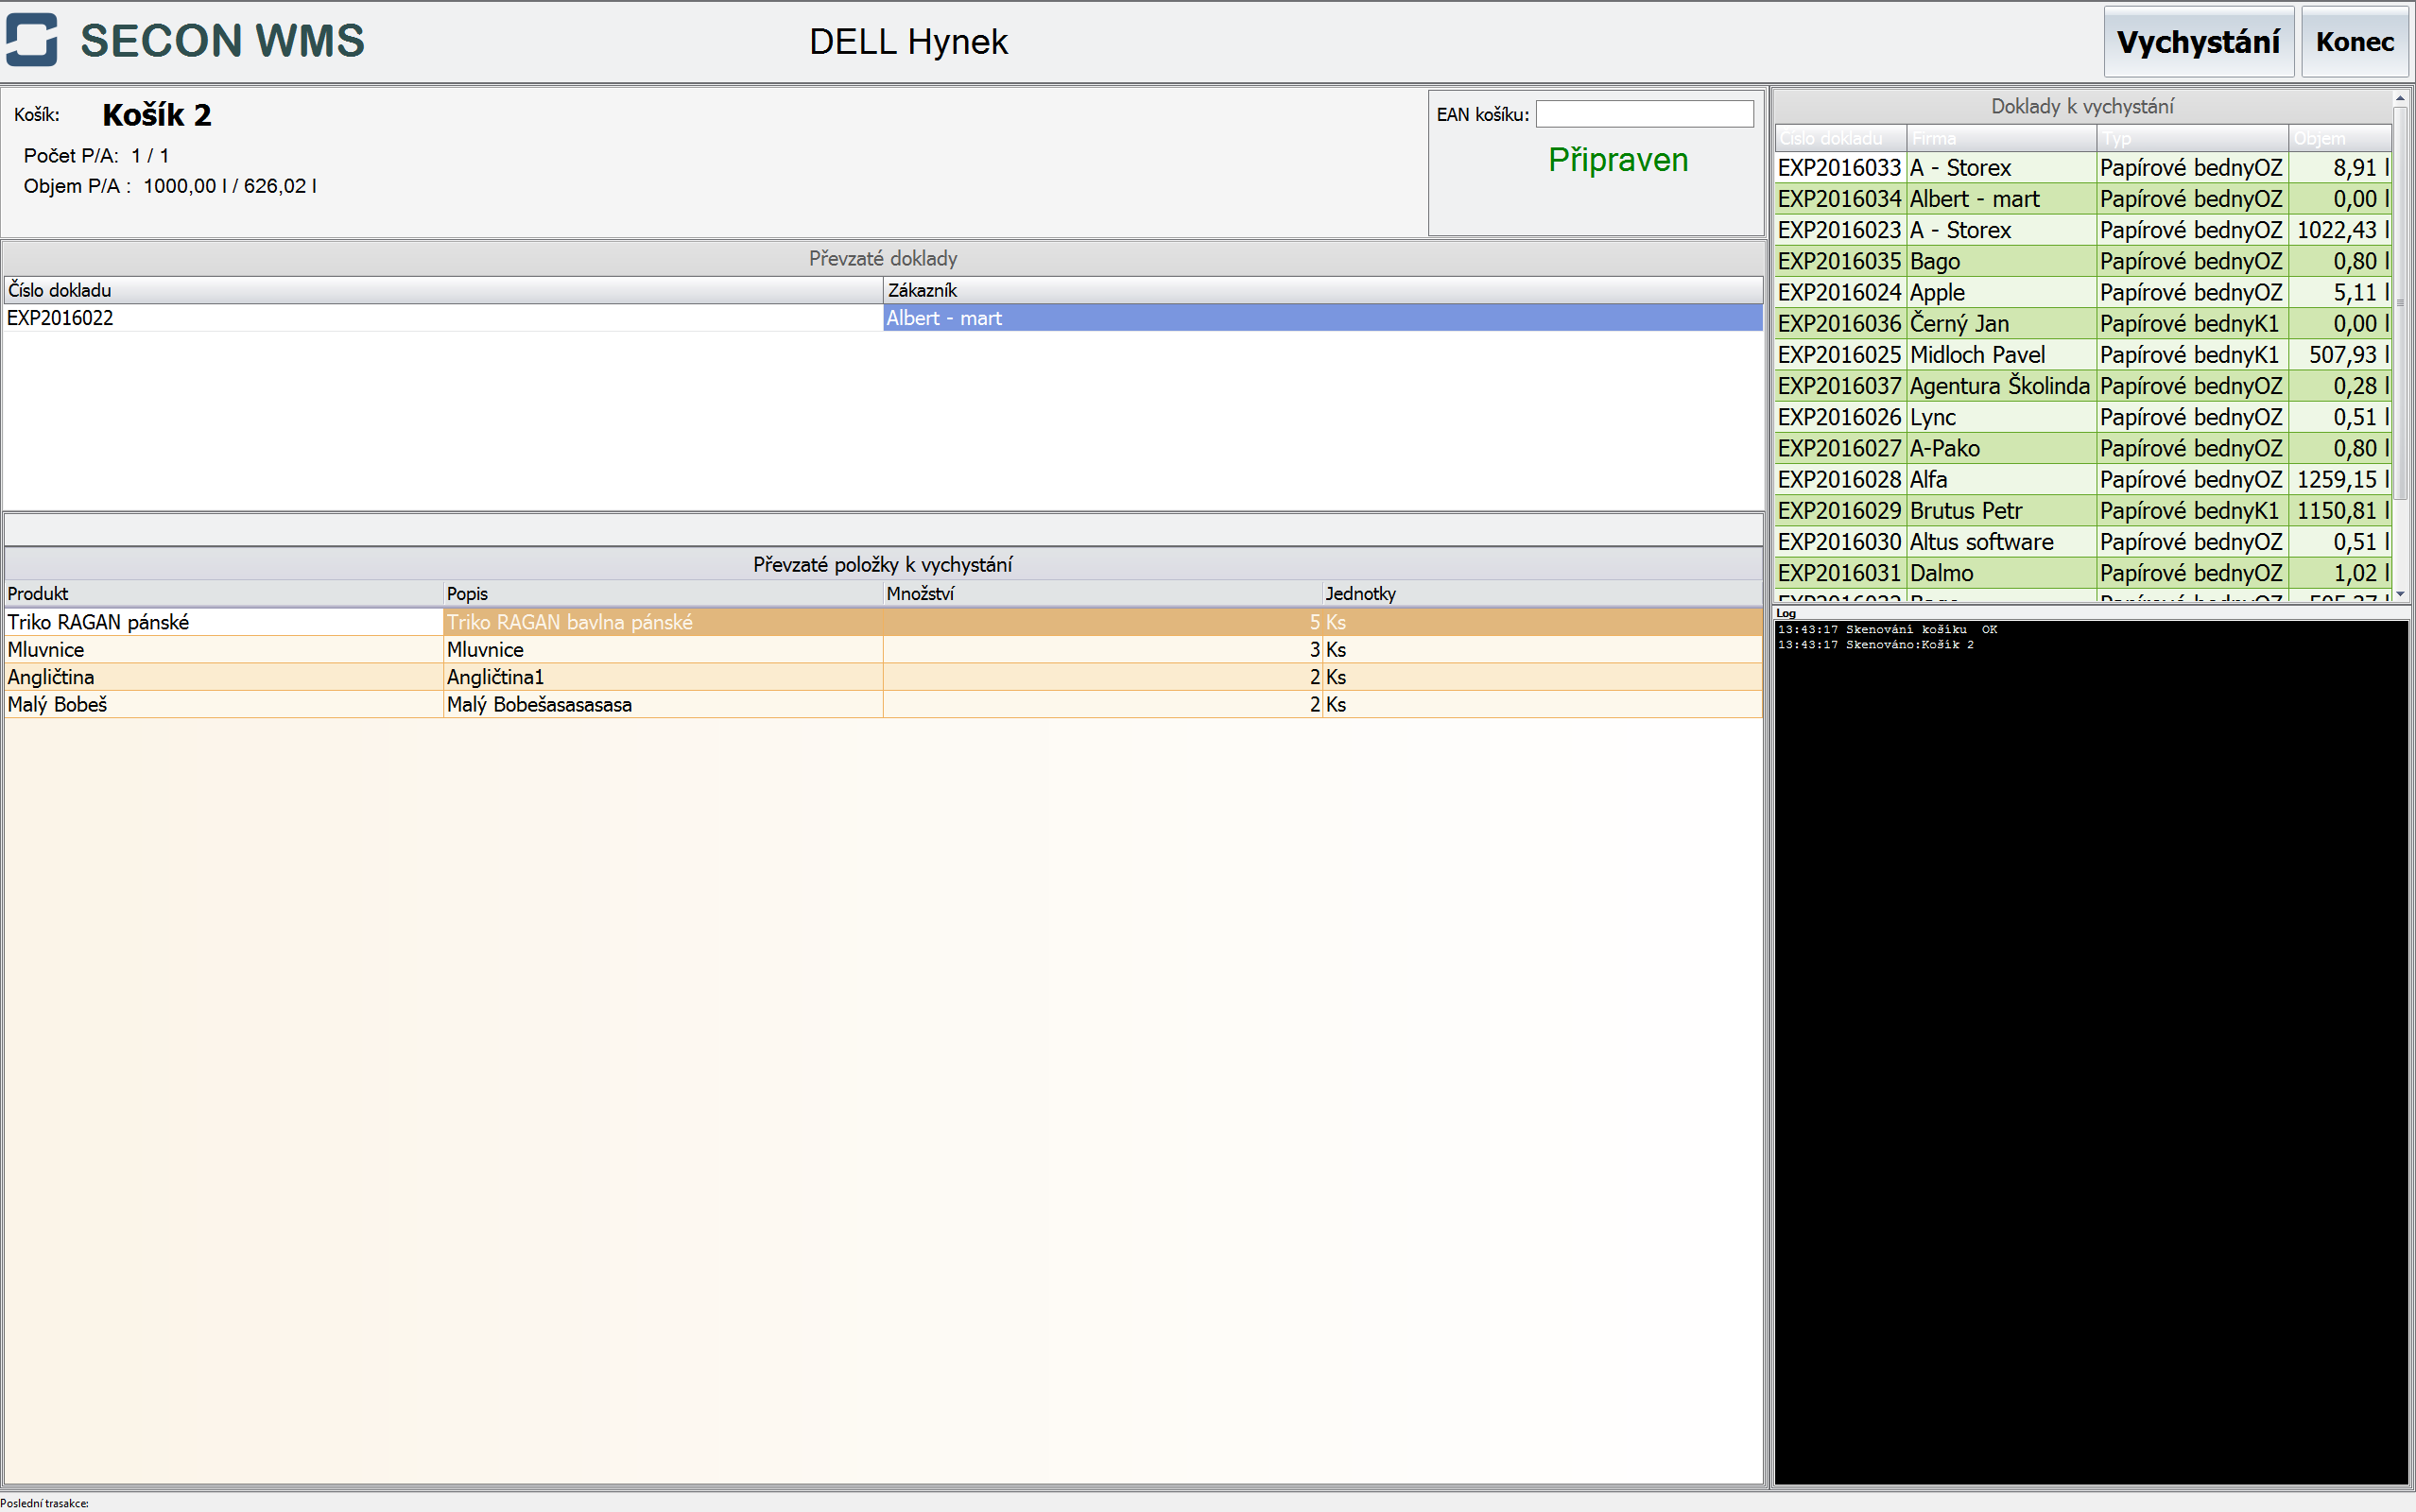Select the Triko RAGAN pánské item row
Image resolution: width=2416 pixels, height=1512 pixels.
(x=220, y=622)
